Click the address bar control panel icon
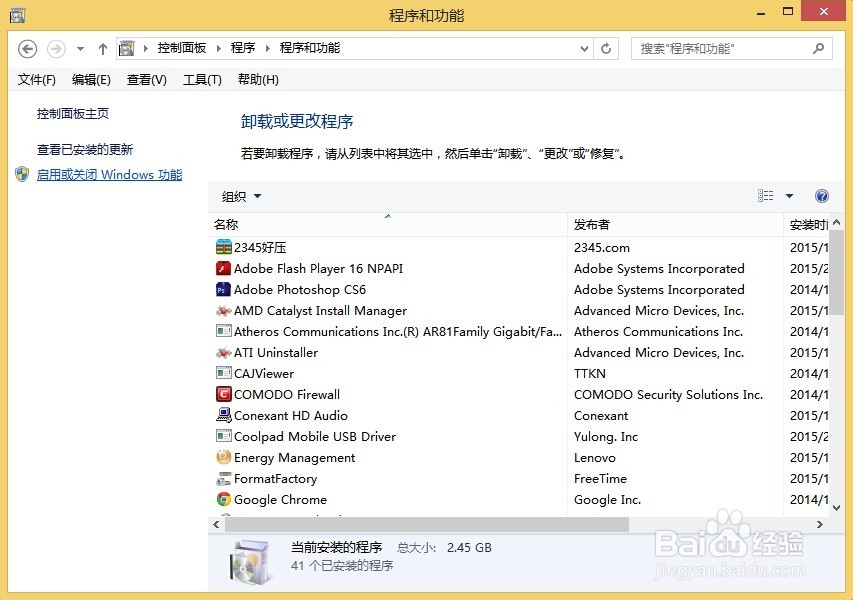The height and width of the screenshot is (600, 853). (x=127, y=48)
